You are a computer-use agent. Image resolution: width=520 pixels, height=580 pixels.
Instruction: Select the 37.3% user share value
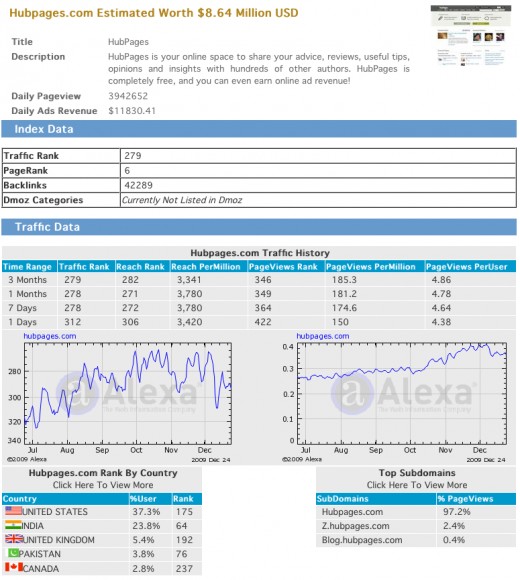coord(146,512)
